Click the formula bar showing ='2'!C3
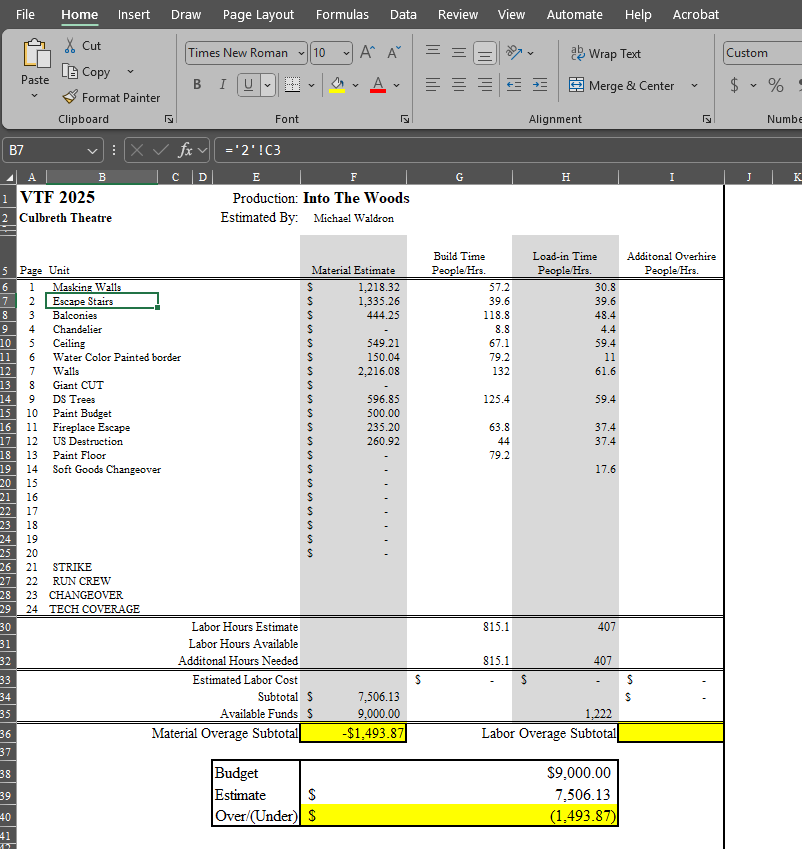 click(508, 150)
